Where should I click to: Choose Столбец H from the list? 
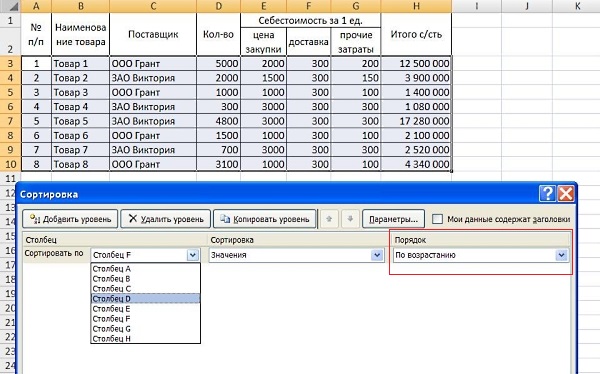[x=145, y=338]
